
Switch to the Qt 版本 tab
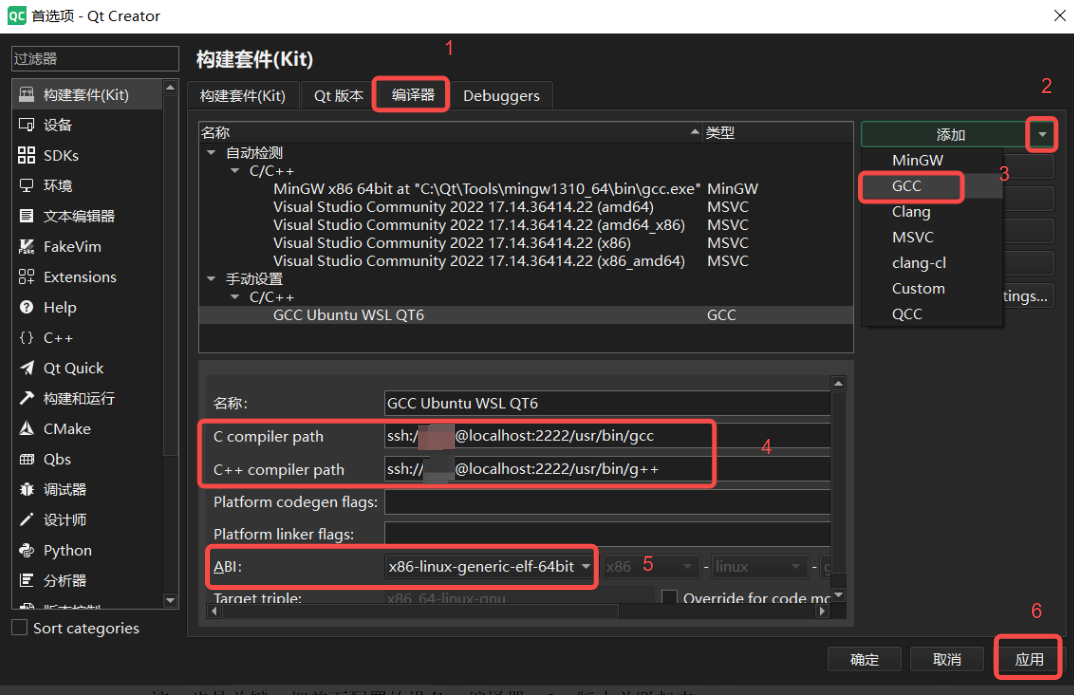coord(338,95)
